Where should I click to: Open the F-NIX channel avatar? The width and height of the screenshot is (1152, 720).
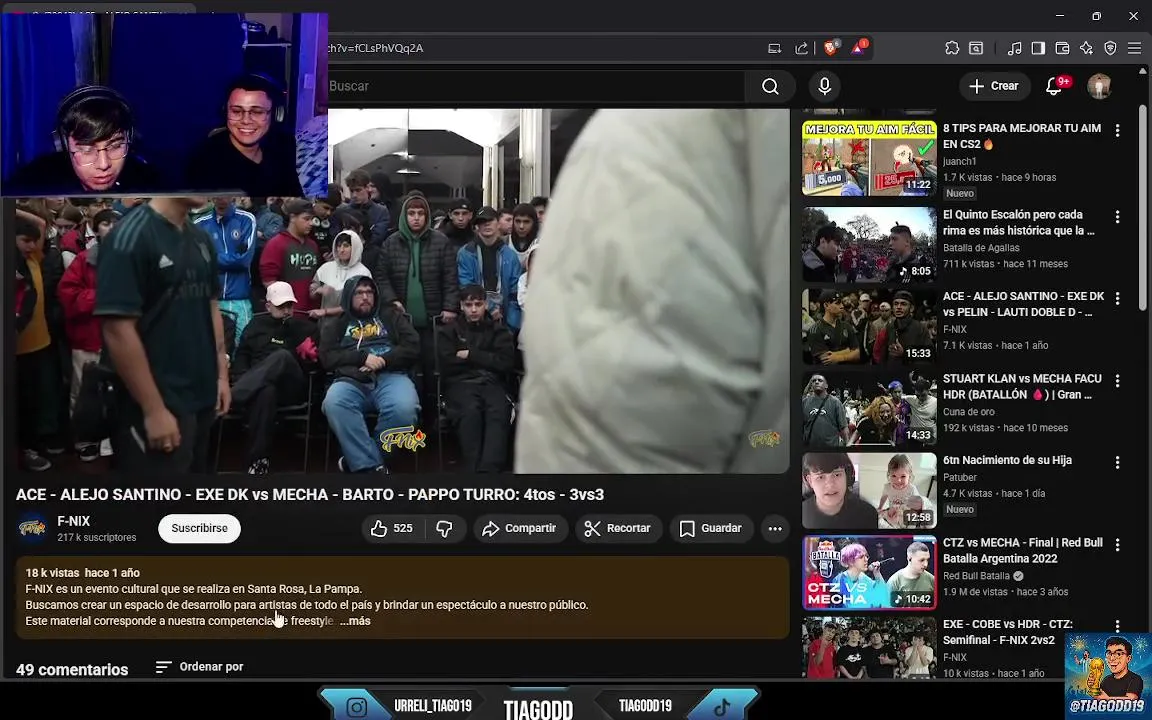(x=32, y=528)
